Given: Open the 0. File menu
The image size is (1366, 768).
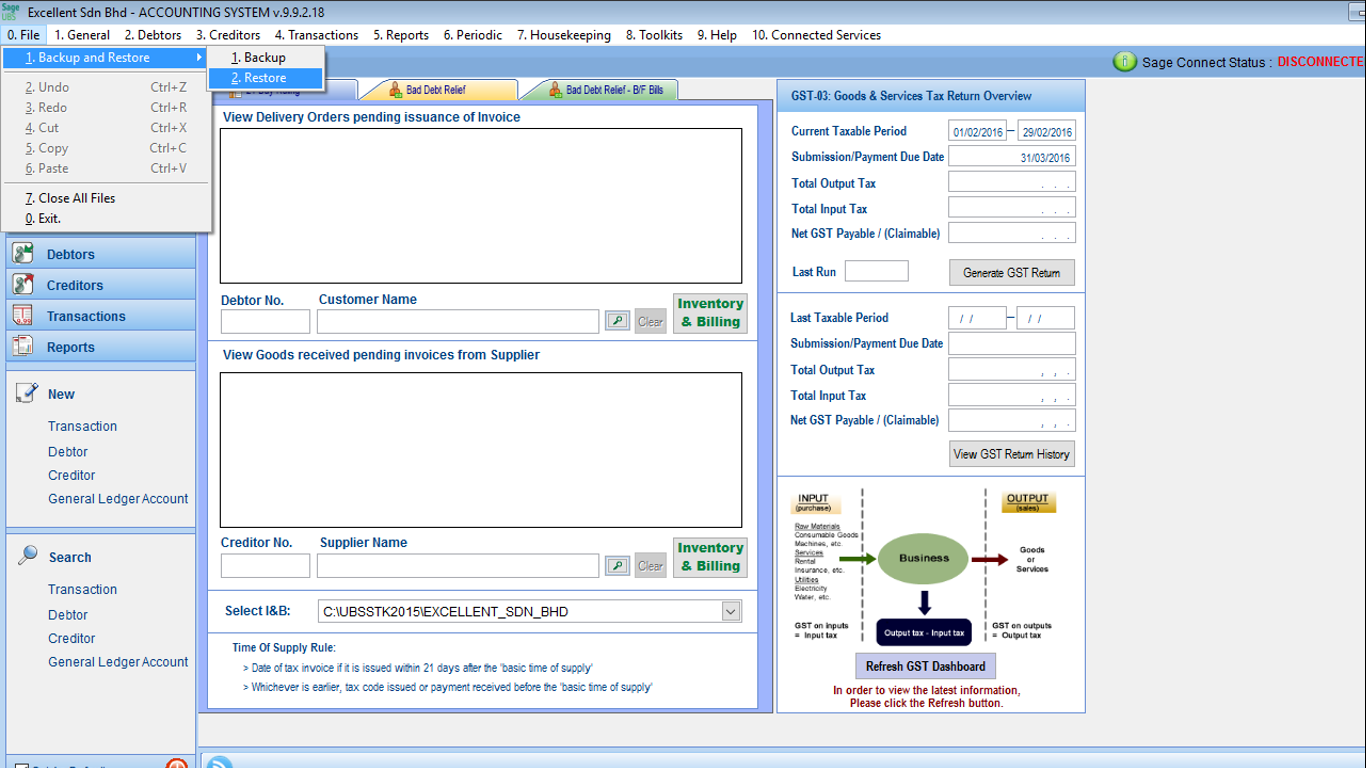Looking at the screenshot, I should 24,35.
